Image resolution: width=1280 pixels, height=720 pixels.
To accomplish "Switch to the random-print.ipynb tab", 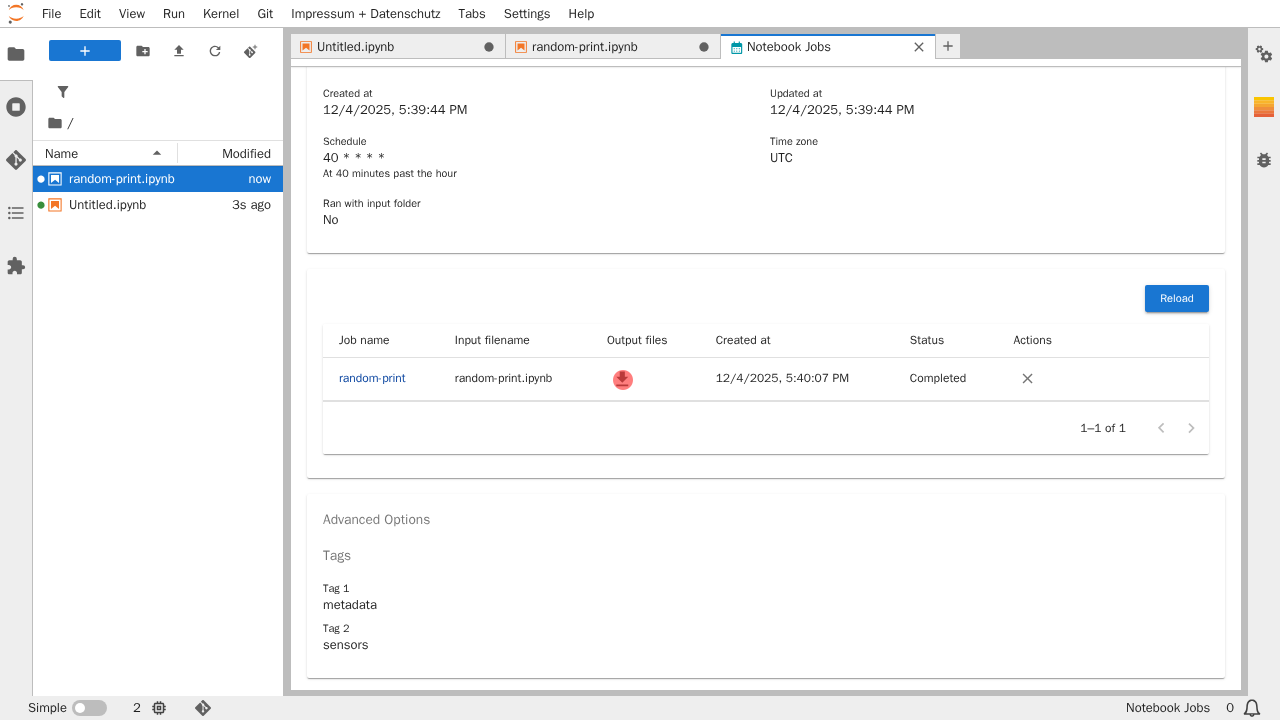I will 584,47.
